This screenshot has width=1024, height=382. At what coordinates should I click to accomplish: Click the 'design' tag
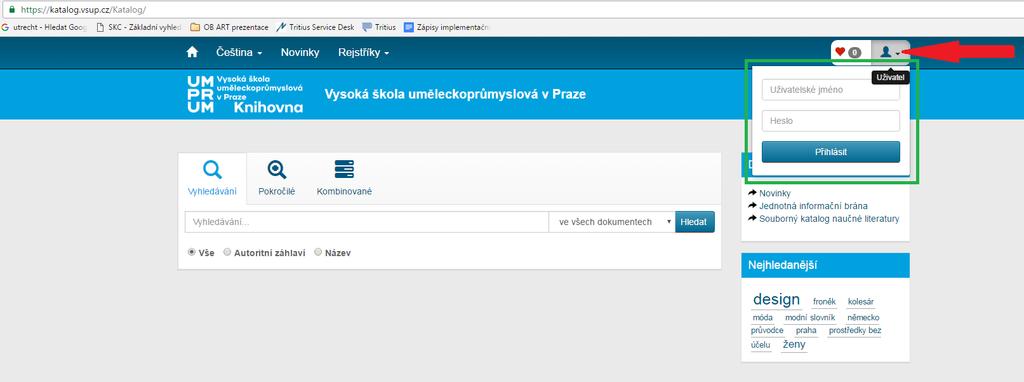tap(776, 300)
